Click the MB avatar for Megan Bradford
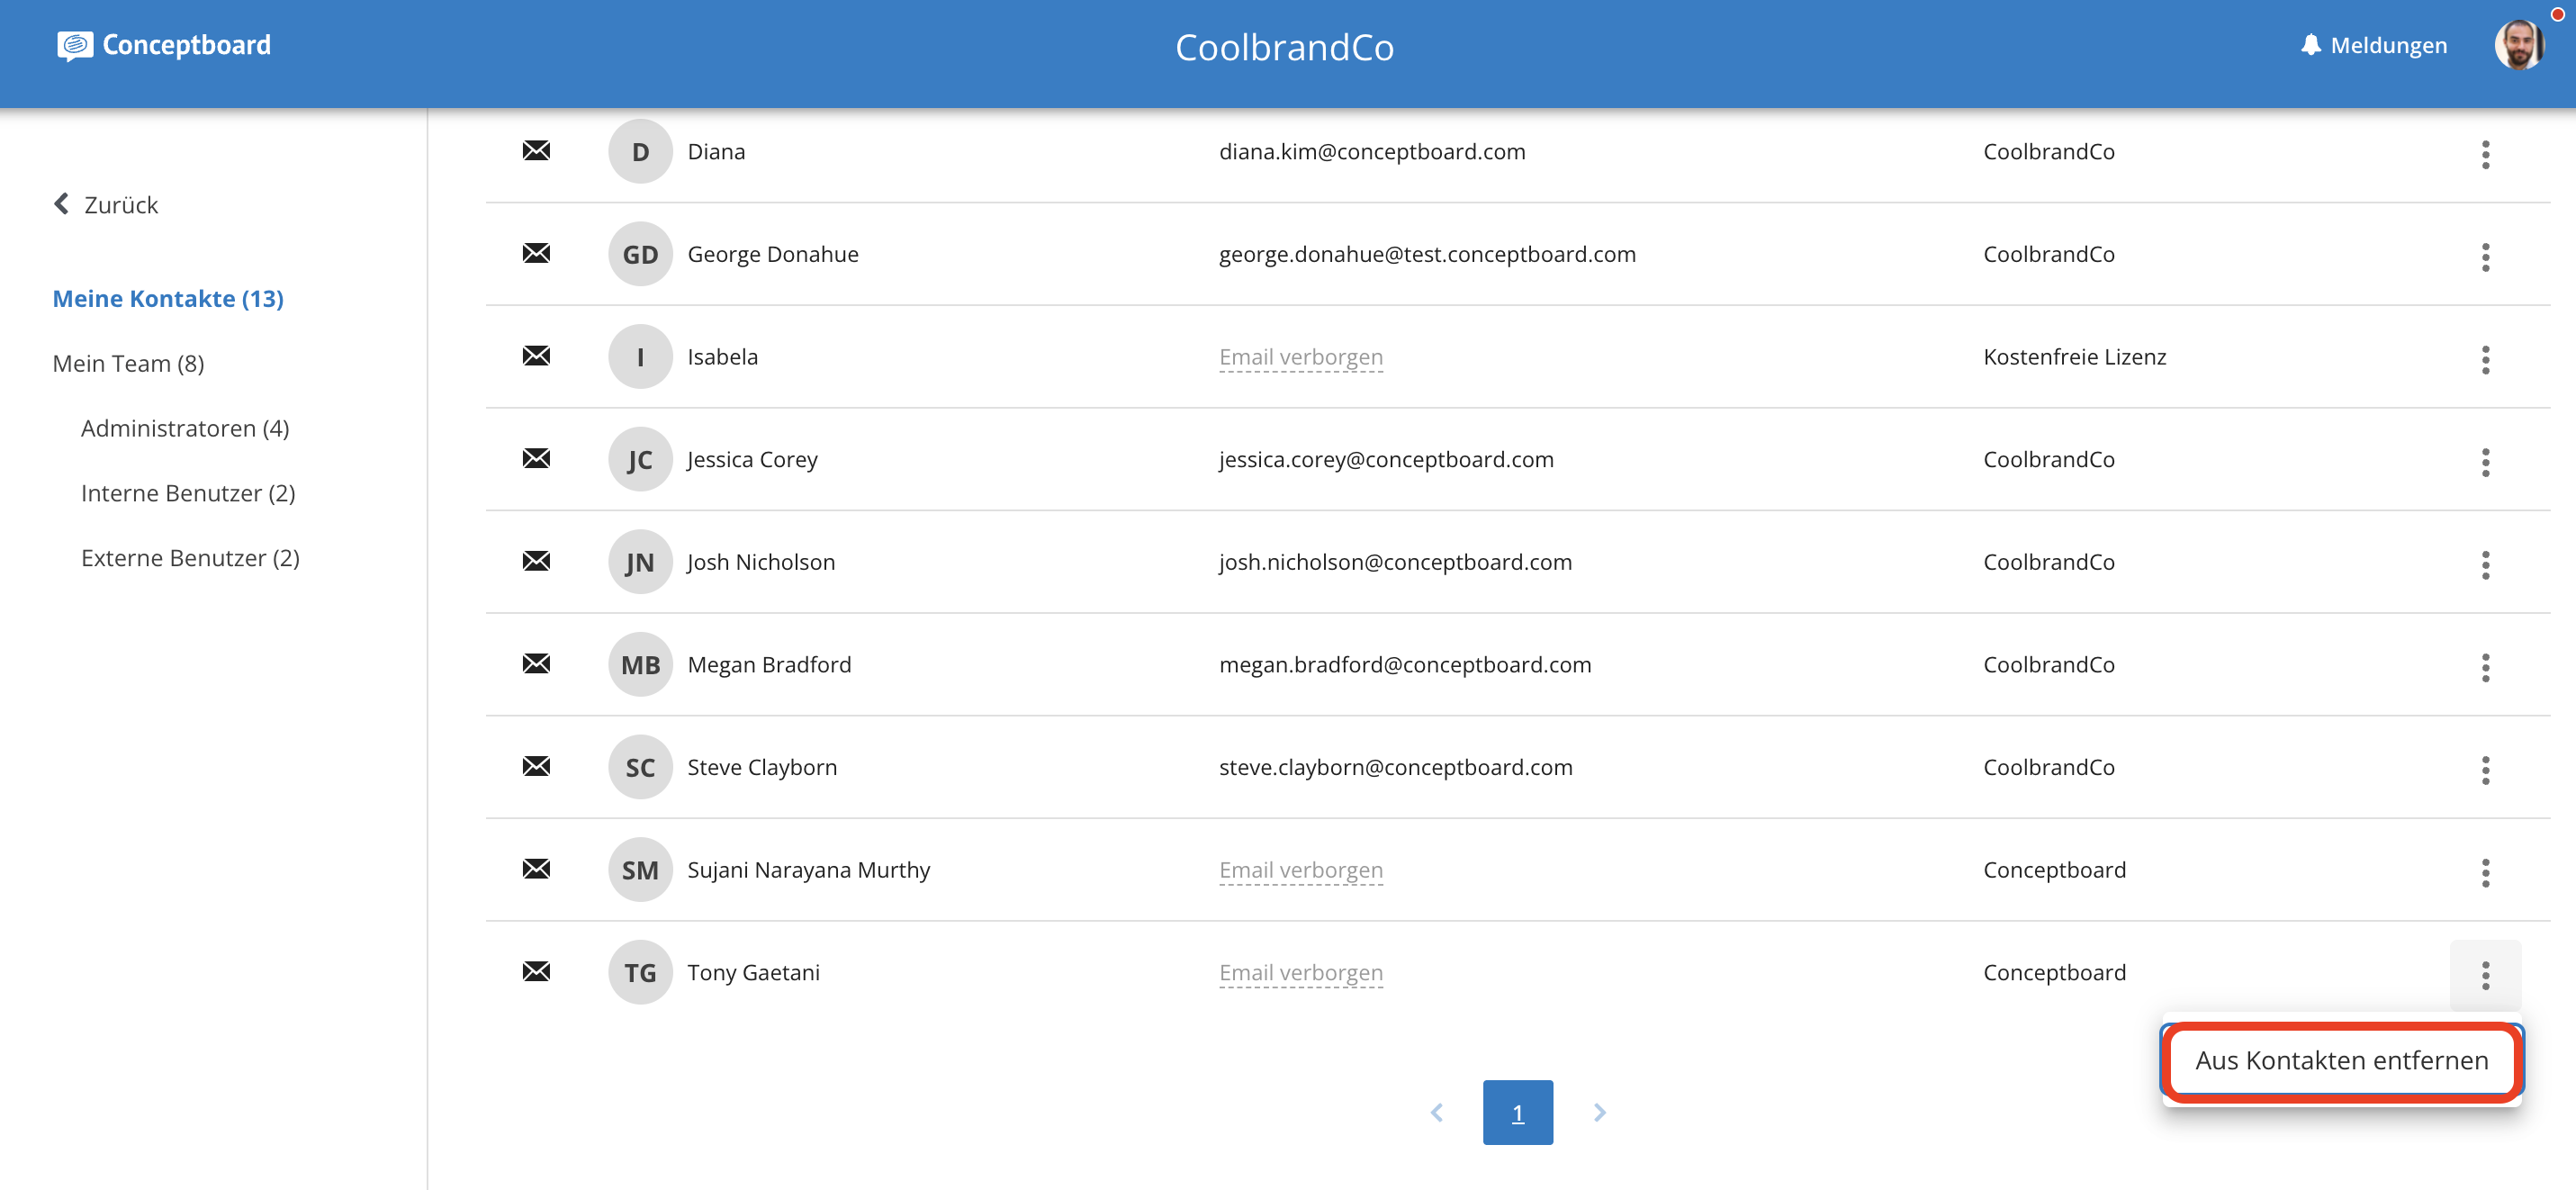The width and height of the screenshot is (2576, 1190). point(640,665)
